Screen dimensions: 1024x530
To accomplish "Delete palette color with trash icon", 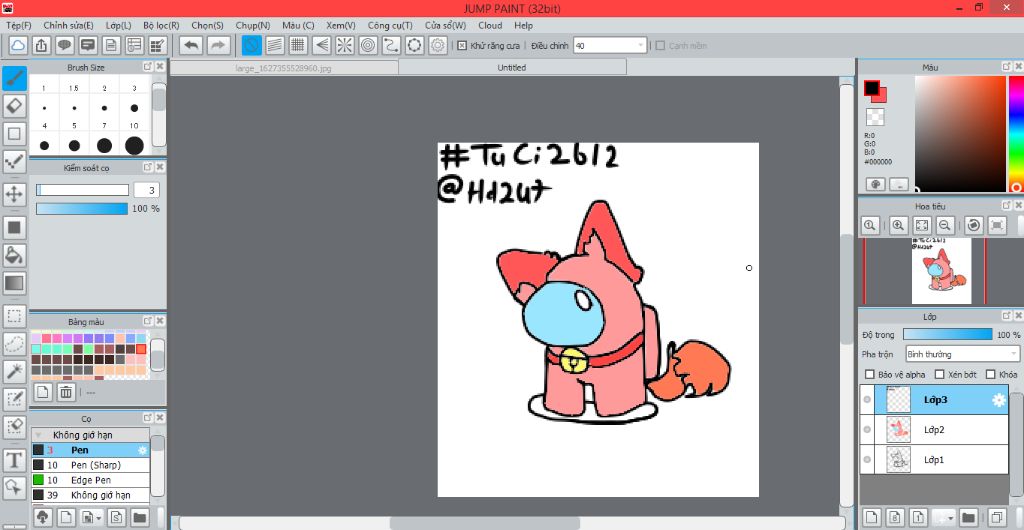I will click(66, 392).
